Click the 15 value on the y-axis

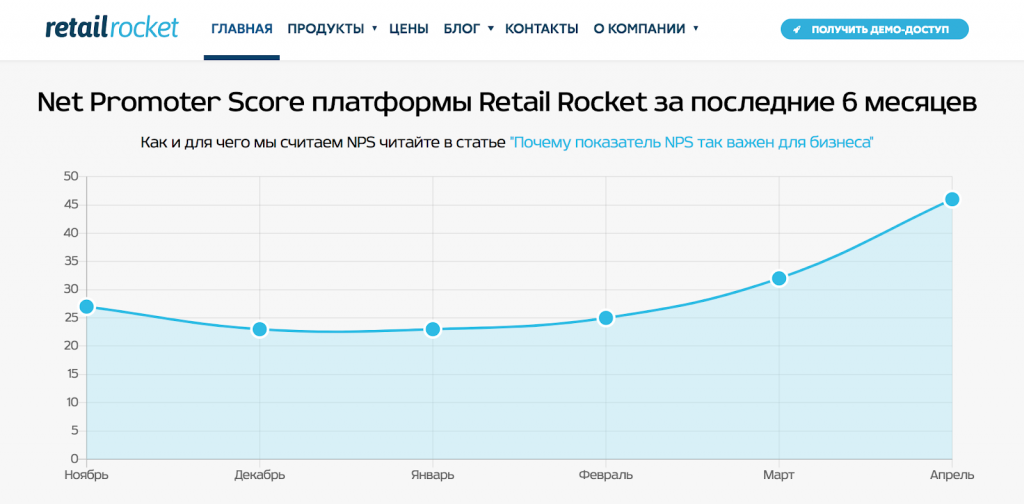pyautogui.click(x=71, y=375)
